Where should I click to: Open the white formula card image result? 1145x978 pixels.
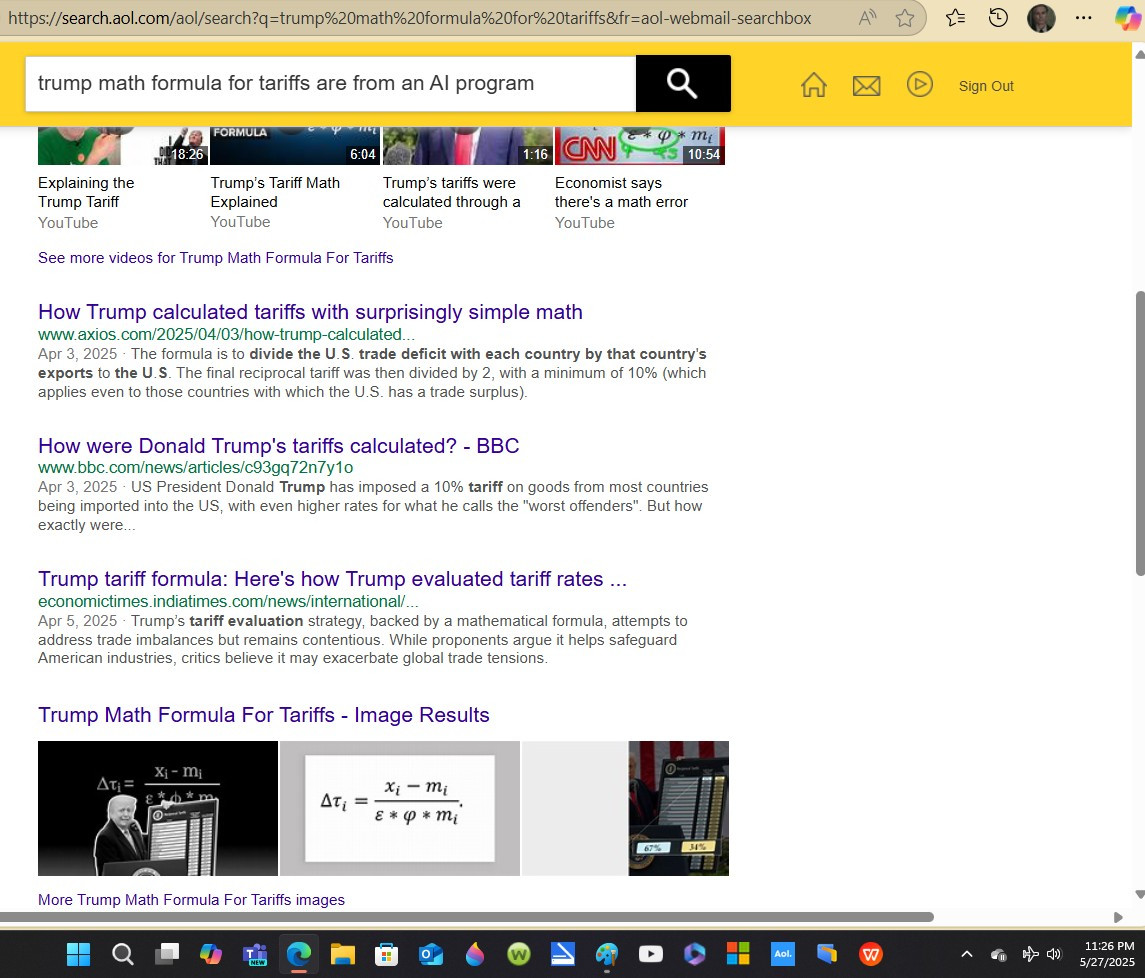[399, 808]
